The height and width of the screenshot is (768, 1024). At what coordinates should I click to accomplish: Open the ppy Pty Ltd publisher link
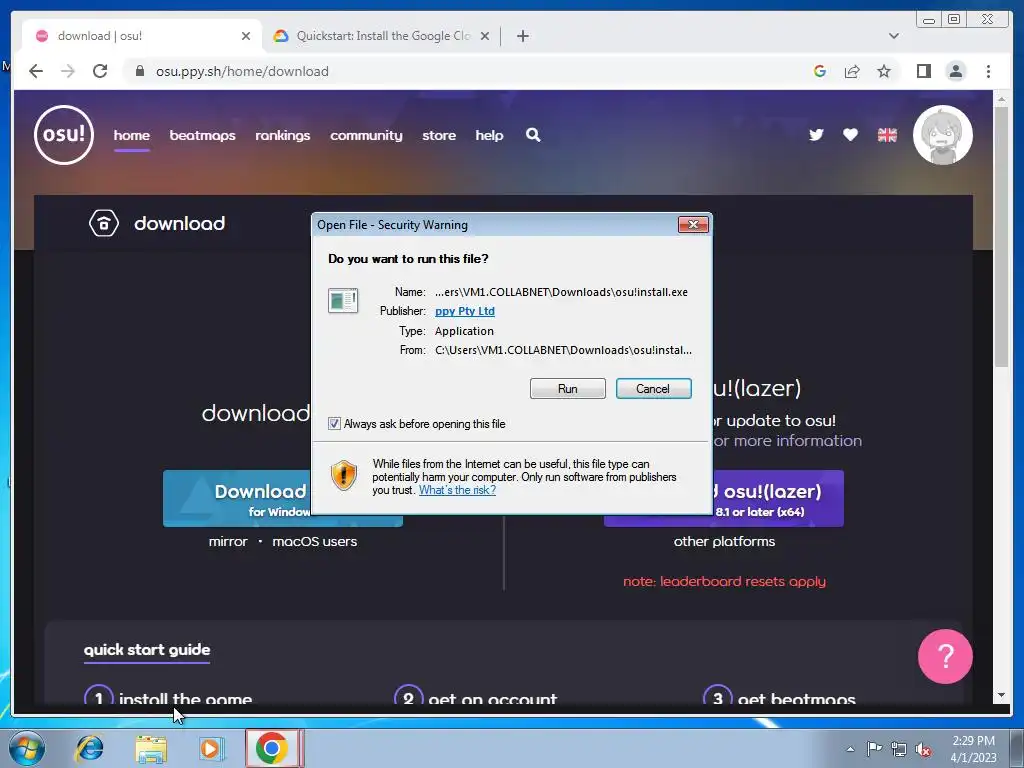(464, 311)
